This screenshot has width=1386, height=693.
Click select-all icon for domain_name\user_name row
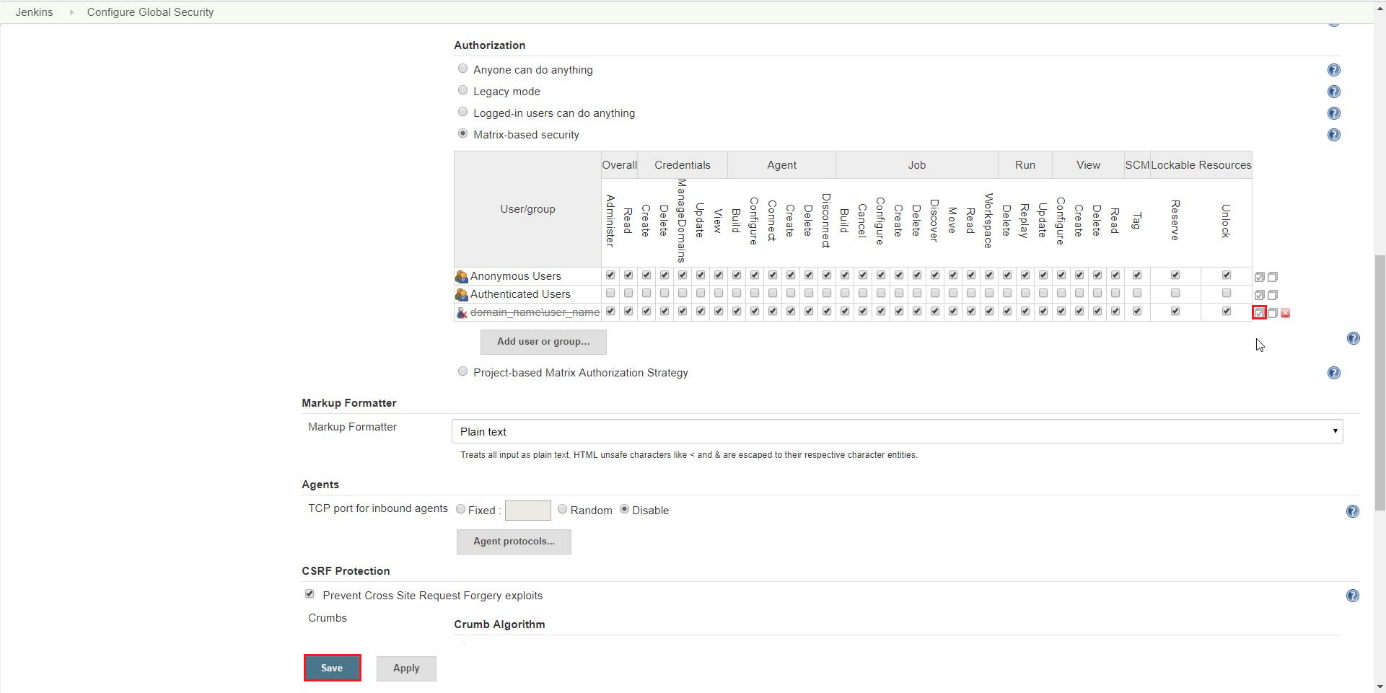1260,313
